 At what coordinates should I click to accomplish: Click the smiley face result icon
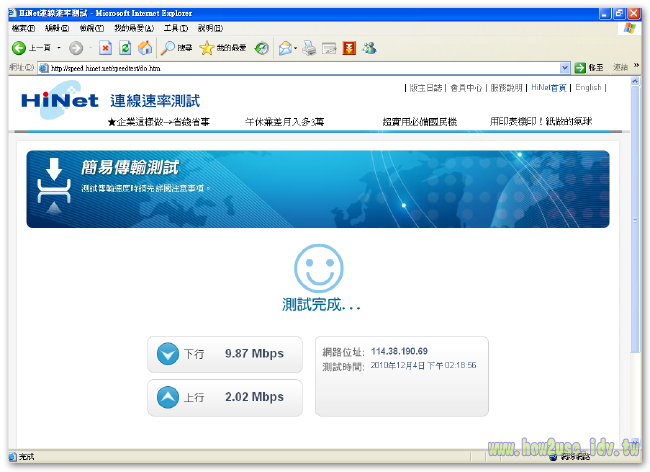tap(319, 268)
